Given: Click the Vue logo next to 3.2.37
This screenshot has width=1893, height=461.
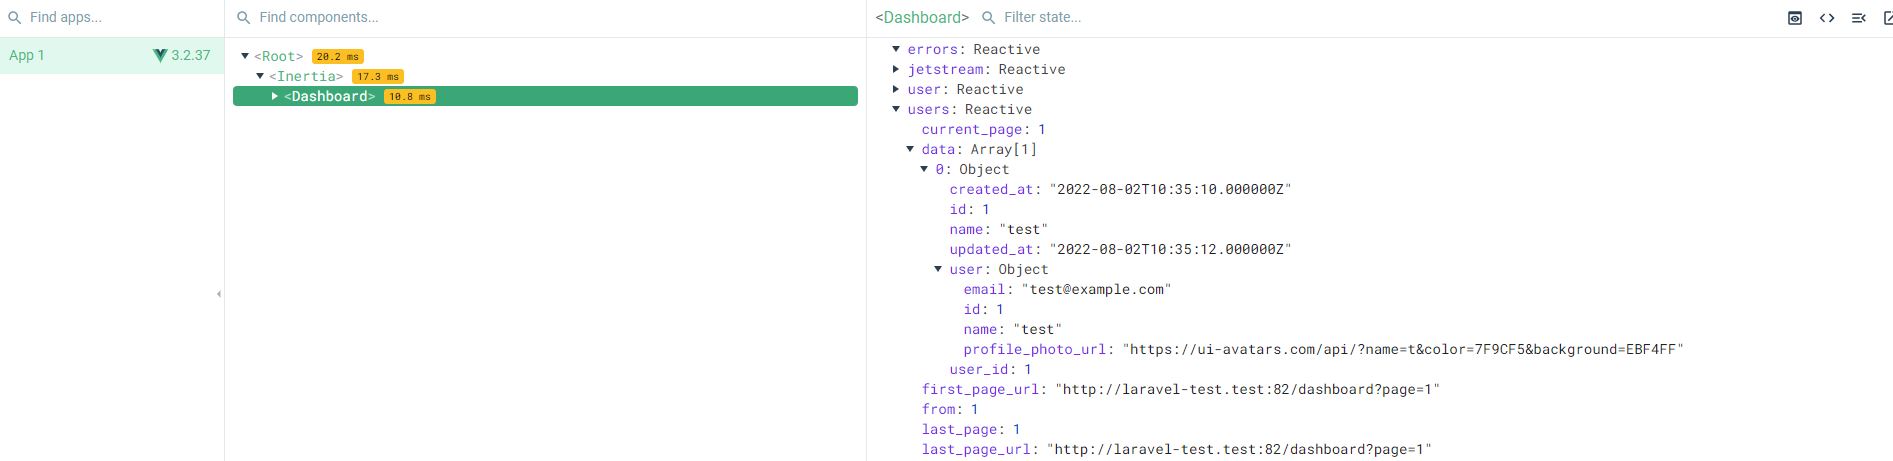Looking at the screenshot, I should [160, 56].
